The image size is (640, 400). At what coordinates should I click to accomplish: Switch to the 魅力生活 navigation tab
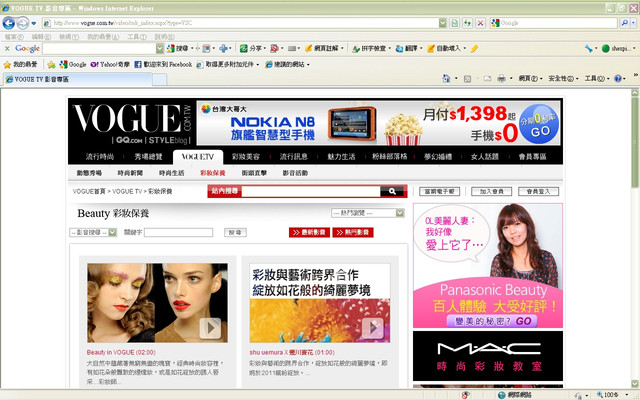pyautogui.click(x=341, y=156)
